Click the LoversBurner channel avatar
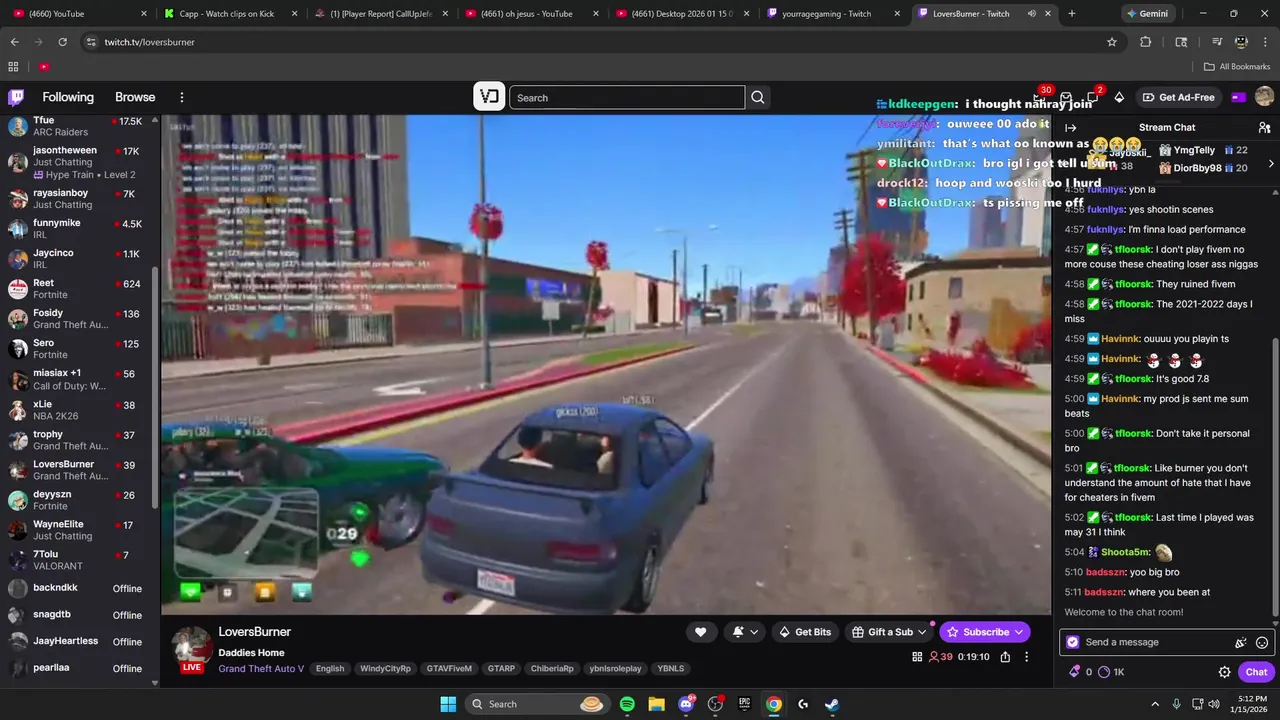1280x720 pixels. [190, 648]
